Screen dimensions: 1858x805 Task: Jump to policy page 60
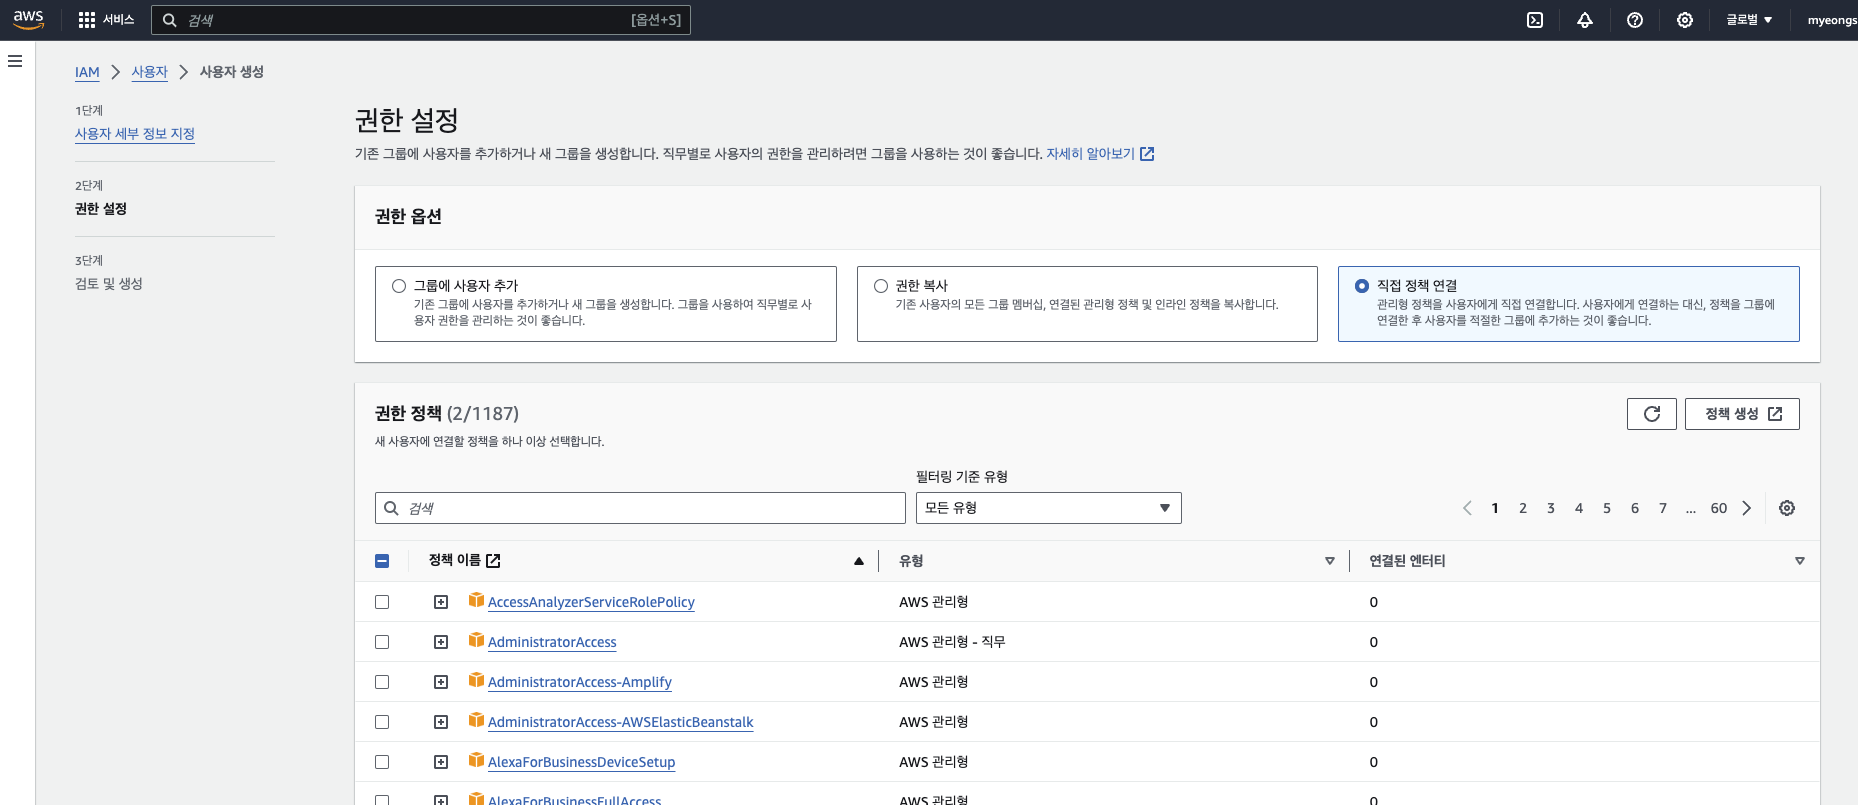tap(1719, 508)
